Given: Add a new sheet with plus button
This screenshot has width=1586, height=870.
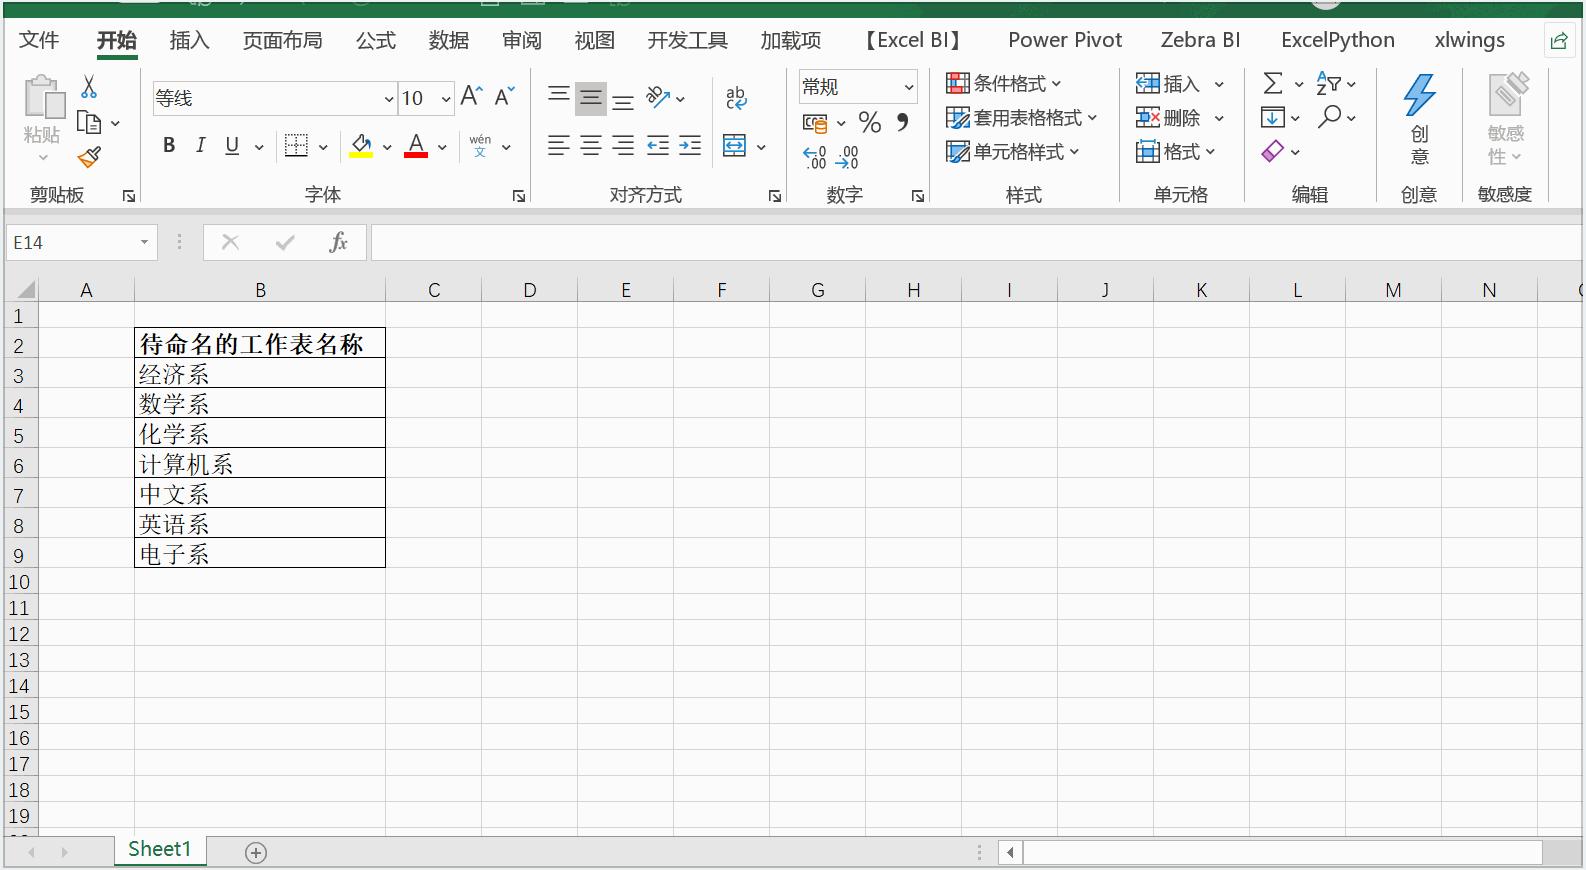Looking at the screenshot, I should [x=256, y=852].
